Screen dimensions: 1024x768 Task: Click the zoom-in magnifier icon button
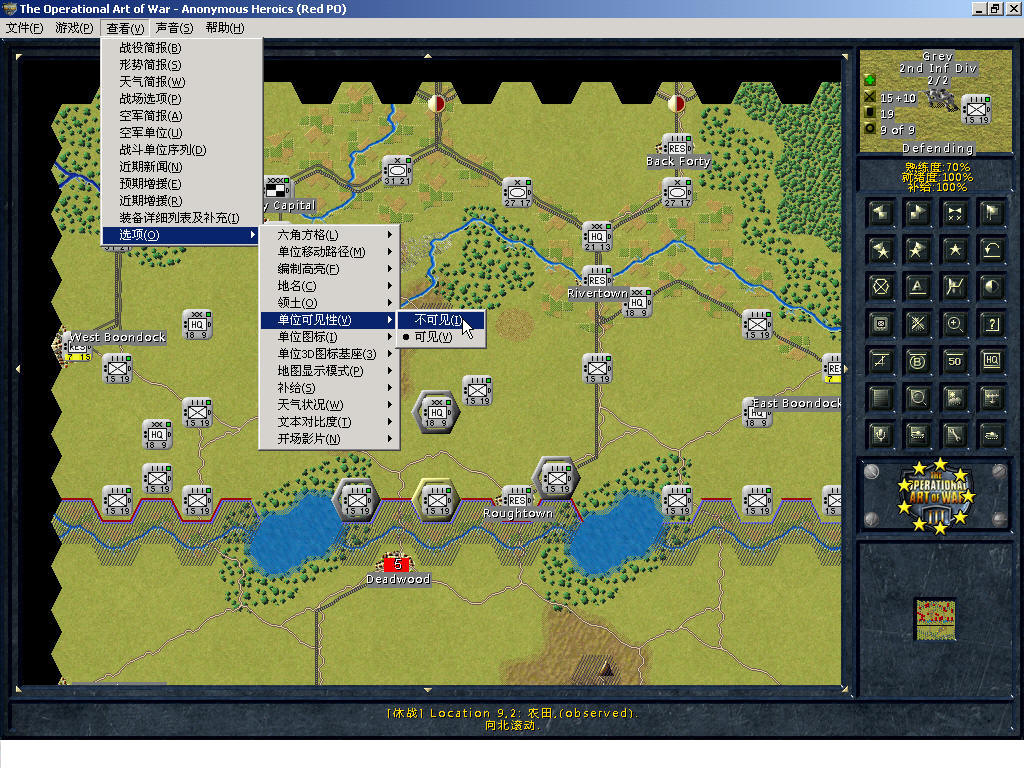click(955, 323)
